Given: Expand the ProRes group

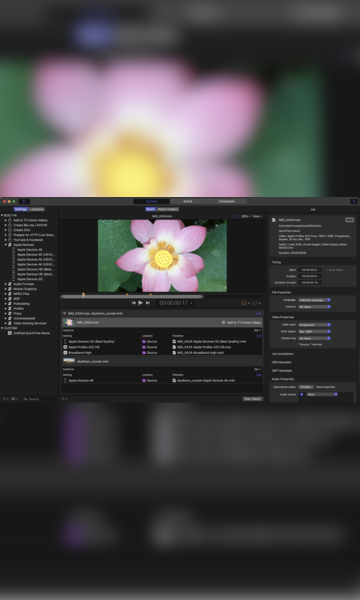Looking at the screenshot, I should coord(5,308).
